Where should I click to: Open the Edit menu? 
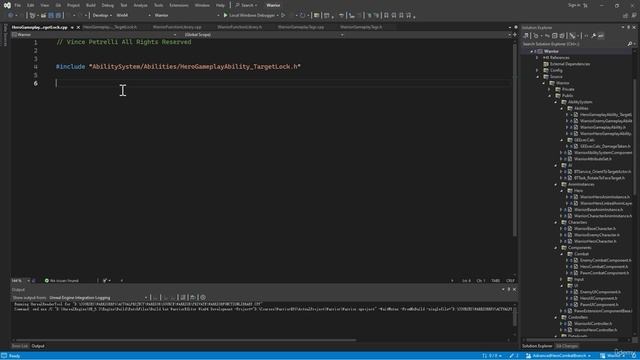(x=31, y=5)
